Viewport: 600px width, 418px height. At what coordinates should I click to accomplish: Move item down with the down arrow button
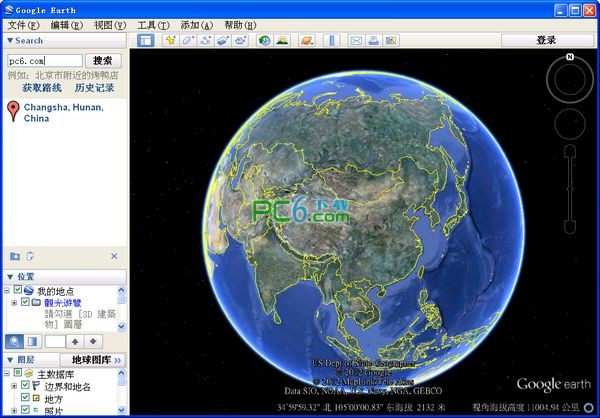tap(93, 341)
